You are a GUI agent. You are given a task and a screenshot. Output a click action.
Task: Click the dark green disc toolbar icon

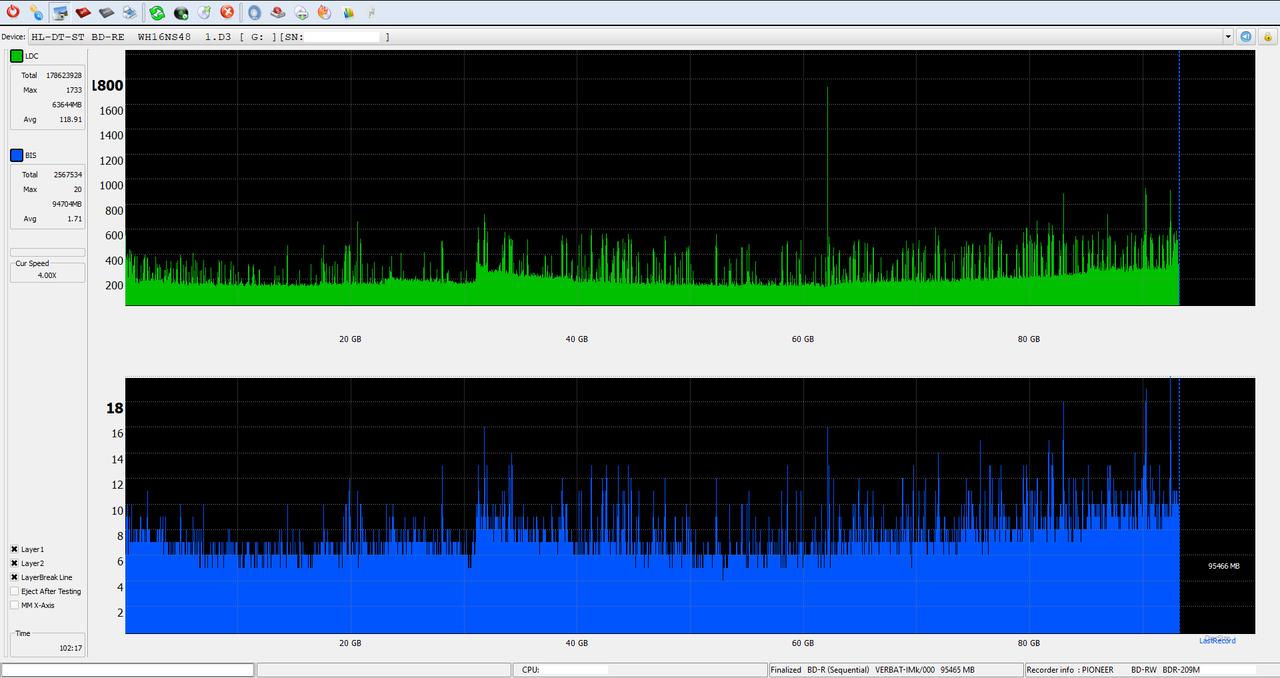pos(181,12)
